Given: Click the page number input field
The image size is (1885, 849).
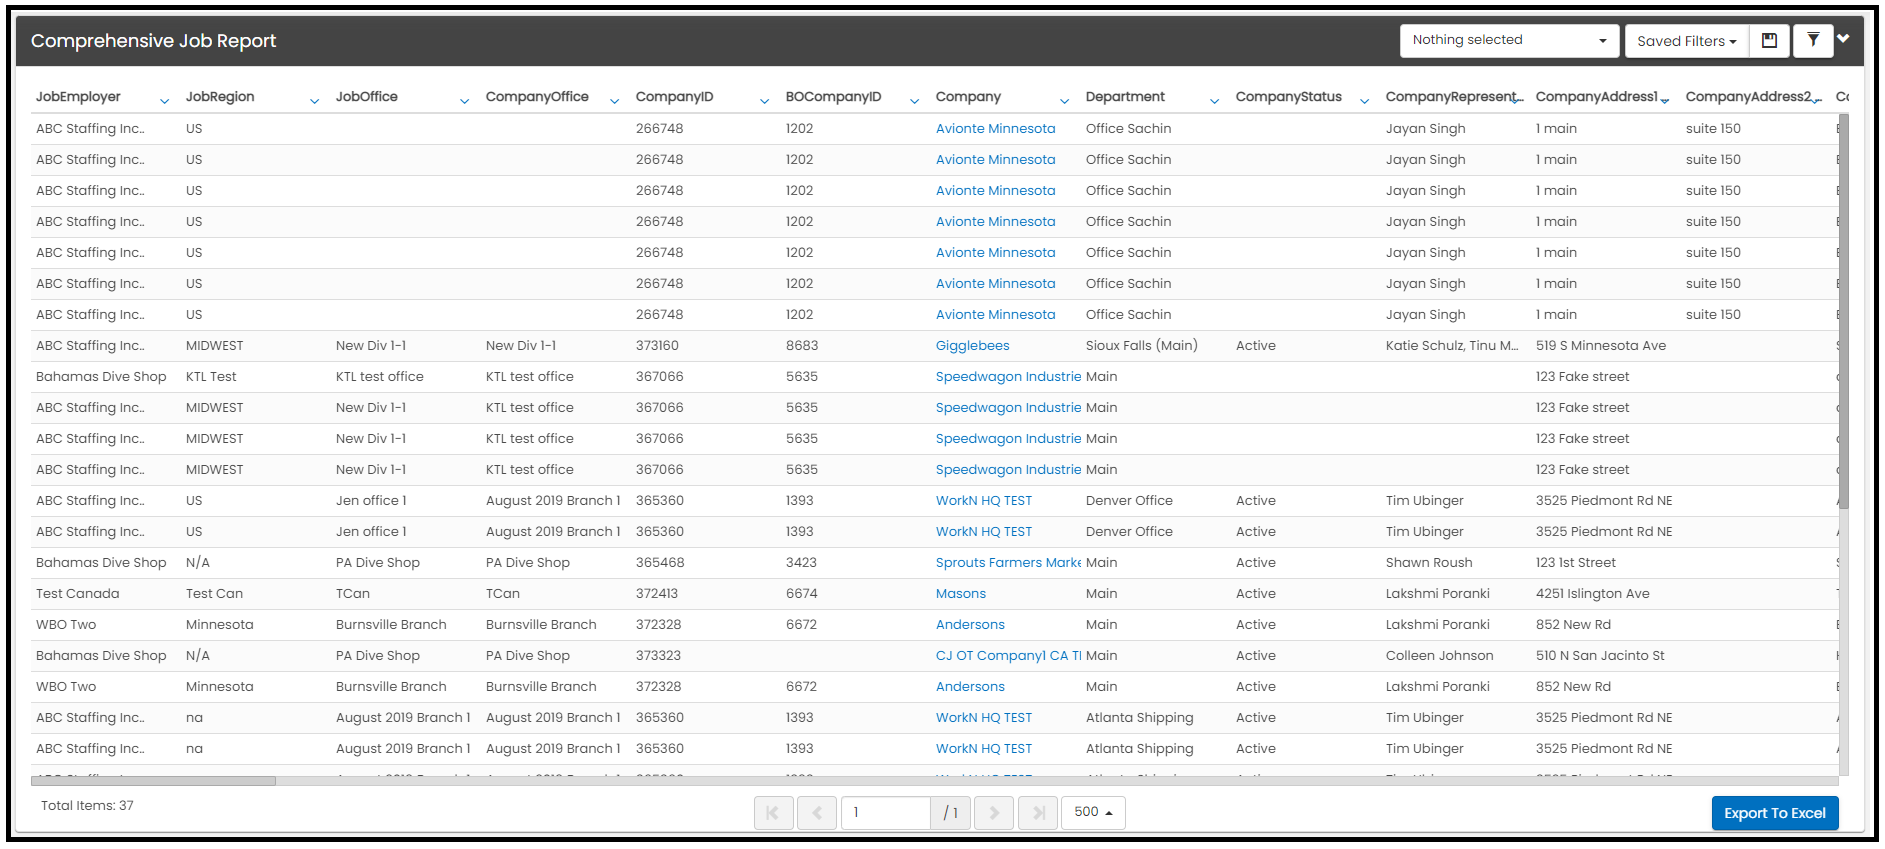Looking at the screenshot, I should coord(886,813).
